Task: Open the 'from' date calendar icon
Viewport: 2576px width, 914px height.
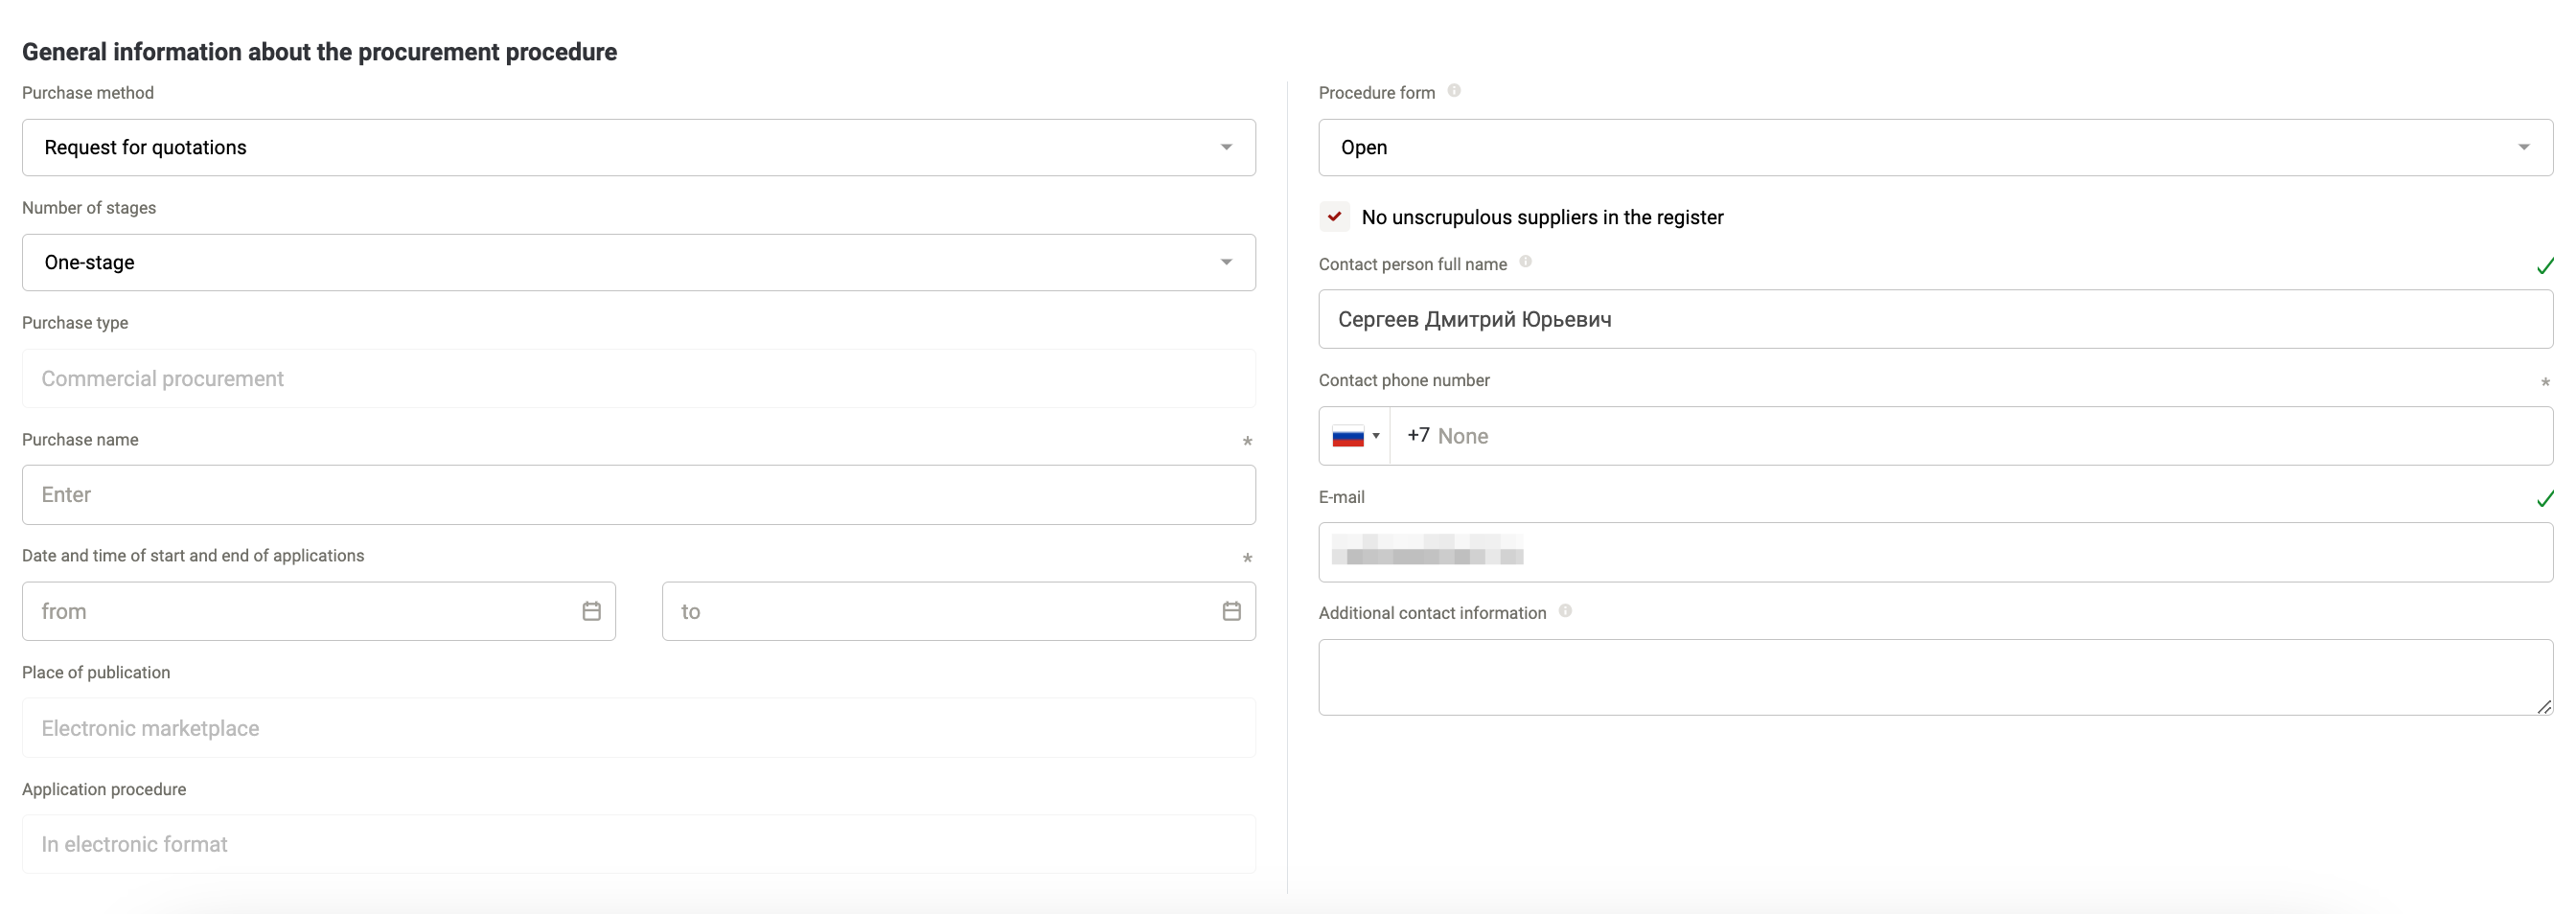Action: pos(591,611)
